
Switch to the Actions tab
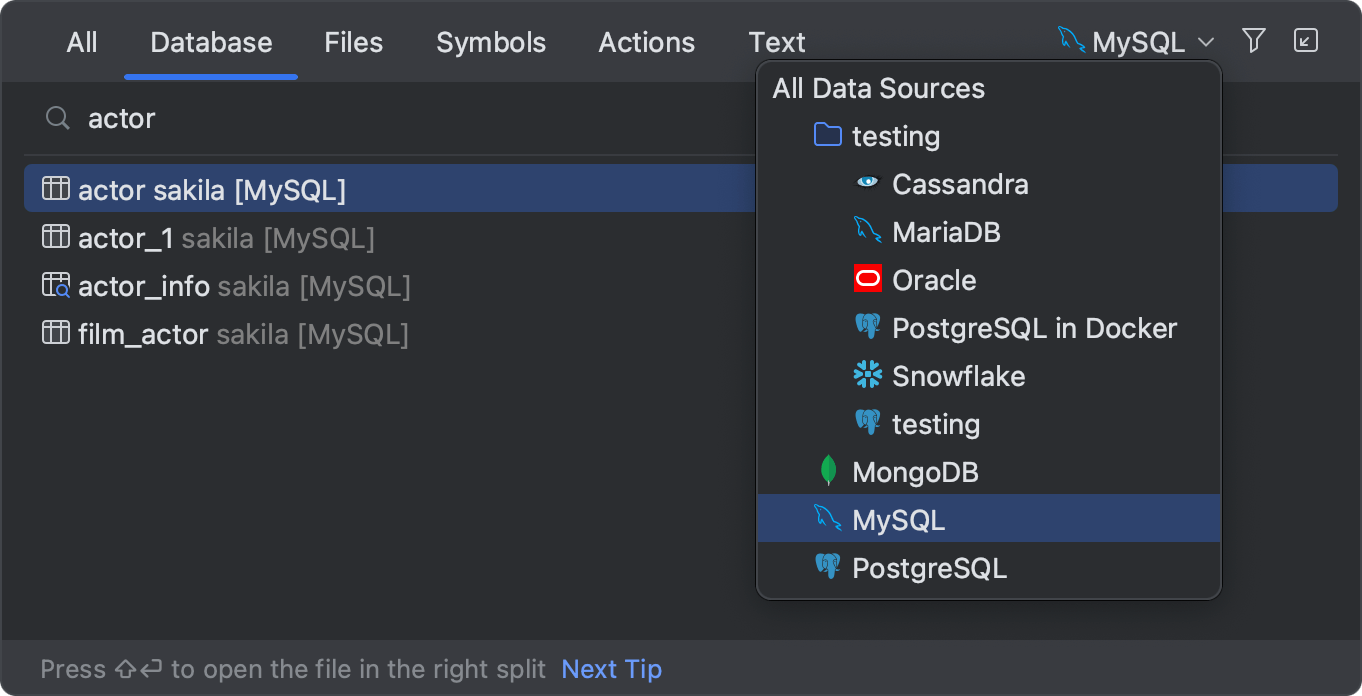(646, 42)
